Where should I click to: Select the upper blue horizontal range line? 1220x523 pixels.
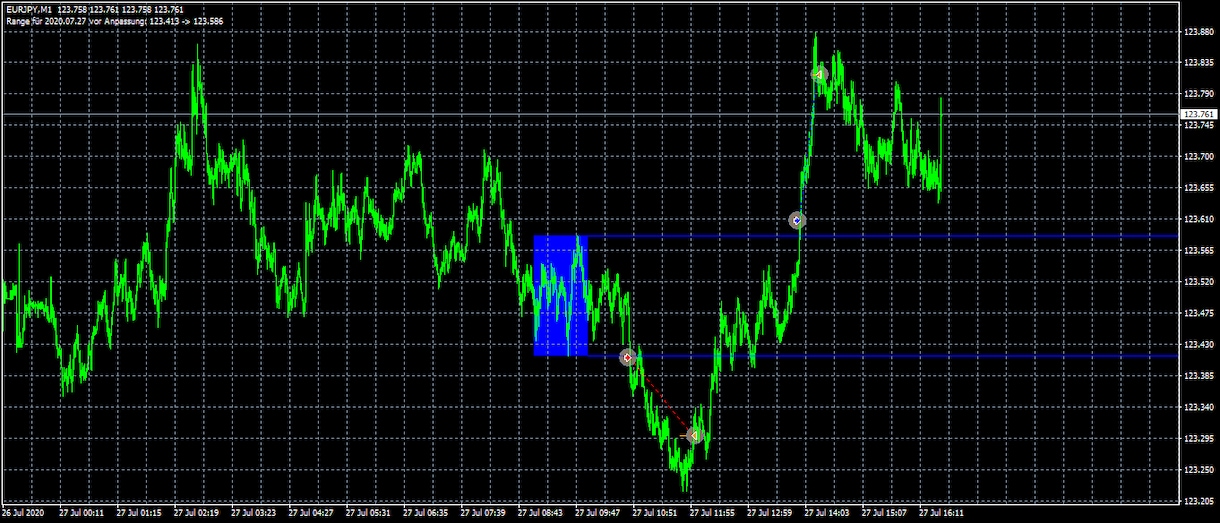[882, 236]
